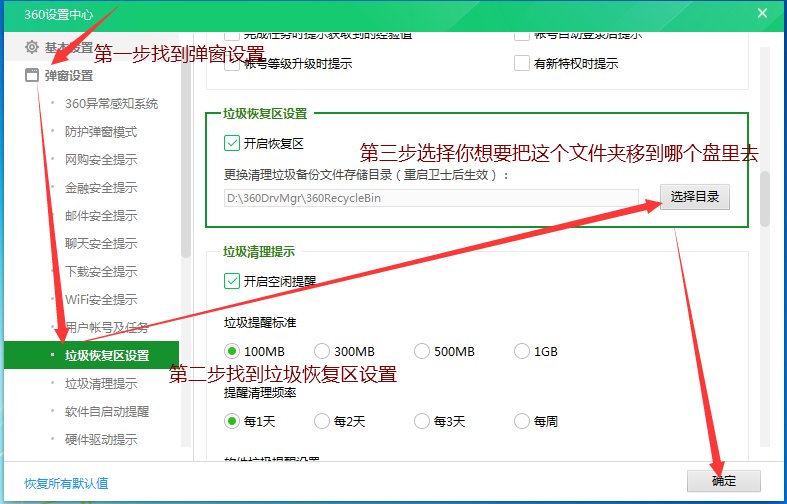Set cleanup frequency to 每1天

coord(231,421)
